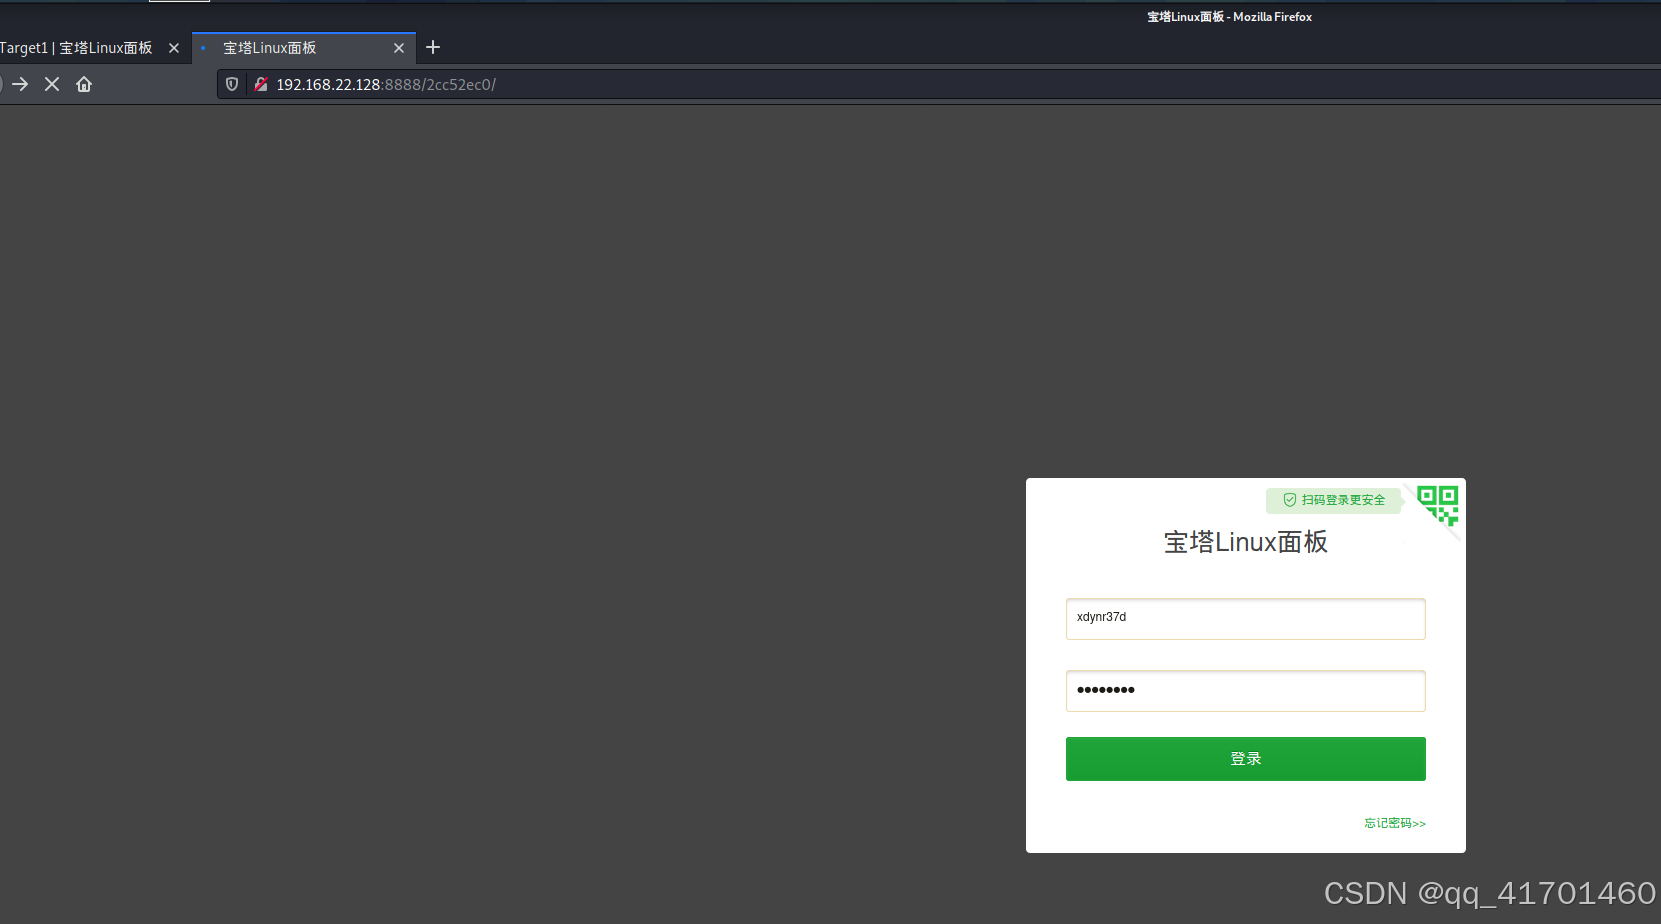Image resolution: width=1661 pixels, height=924 pixels.
Task: Click the insecure connection lock icon
Action: tap(261, 84)
